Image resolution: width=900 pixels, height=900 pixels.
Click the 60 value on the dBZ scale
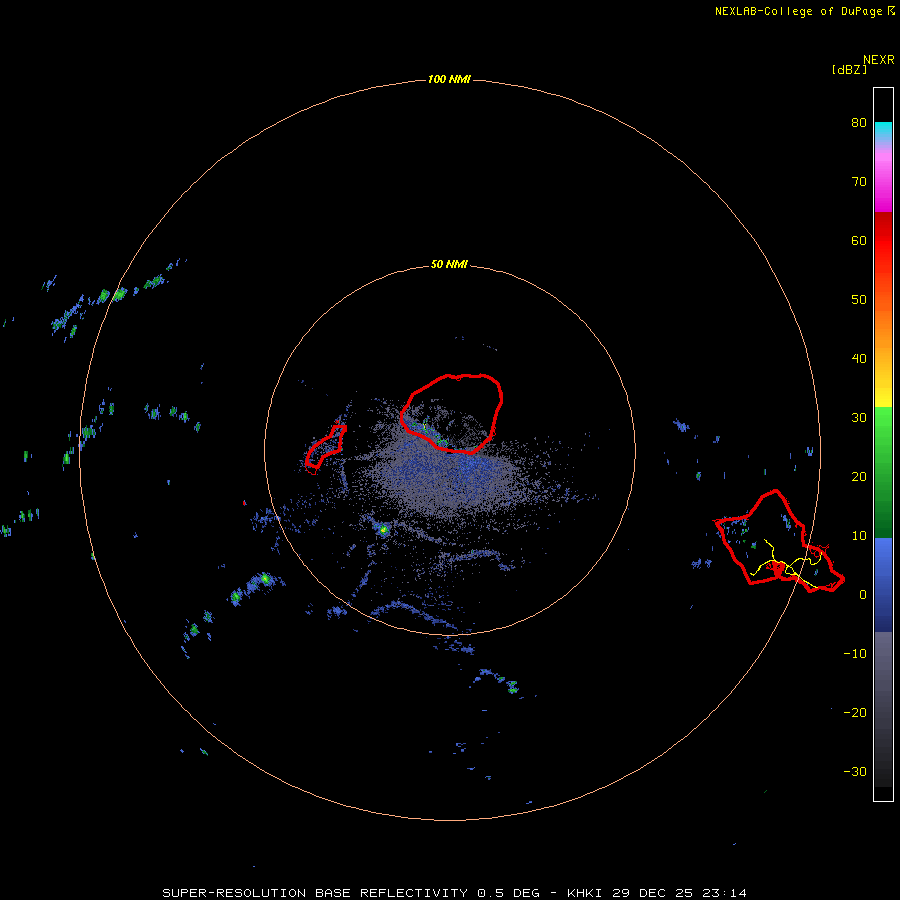859,241
